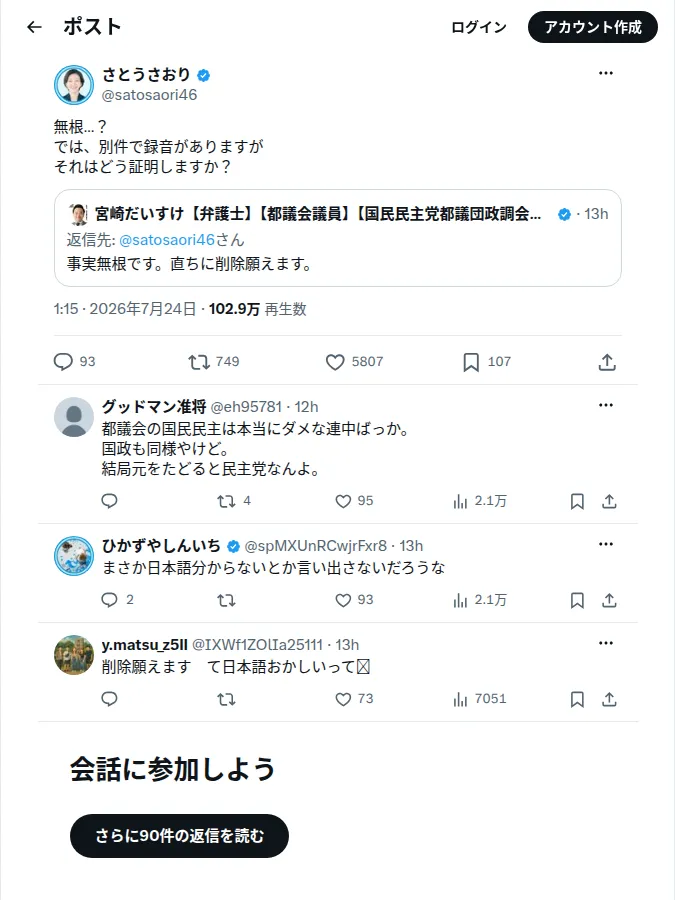
Task: Bookmark y.matsu_z5II's reply
Action: 577,699
